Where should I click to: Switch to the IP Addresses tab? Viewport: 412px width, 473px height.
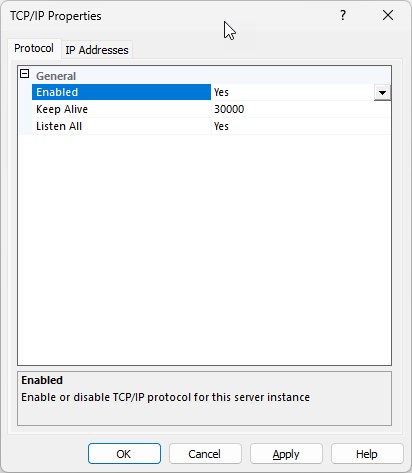coord(97,50)
